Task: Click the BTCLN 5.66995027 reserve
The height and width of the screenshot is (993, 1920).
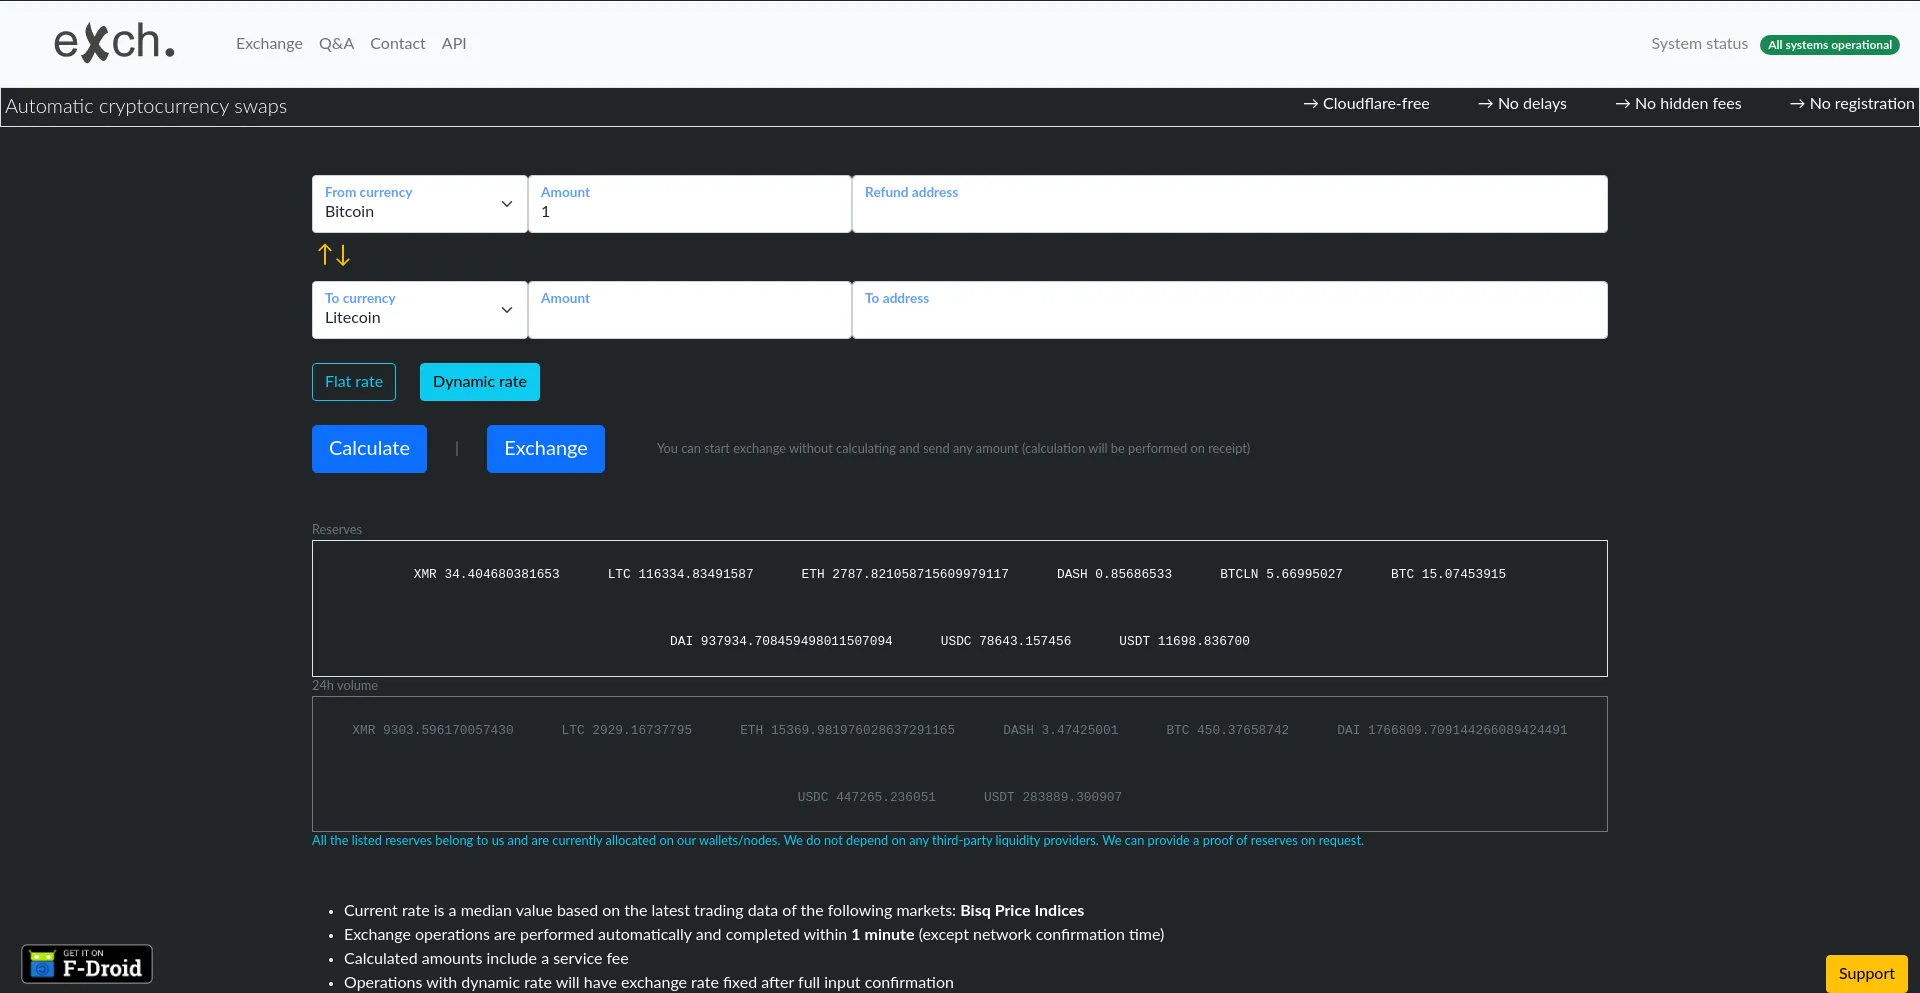Action: [x=1281, y=574]
